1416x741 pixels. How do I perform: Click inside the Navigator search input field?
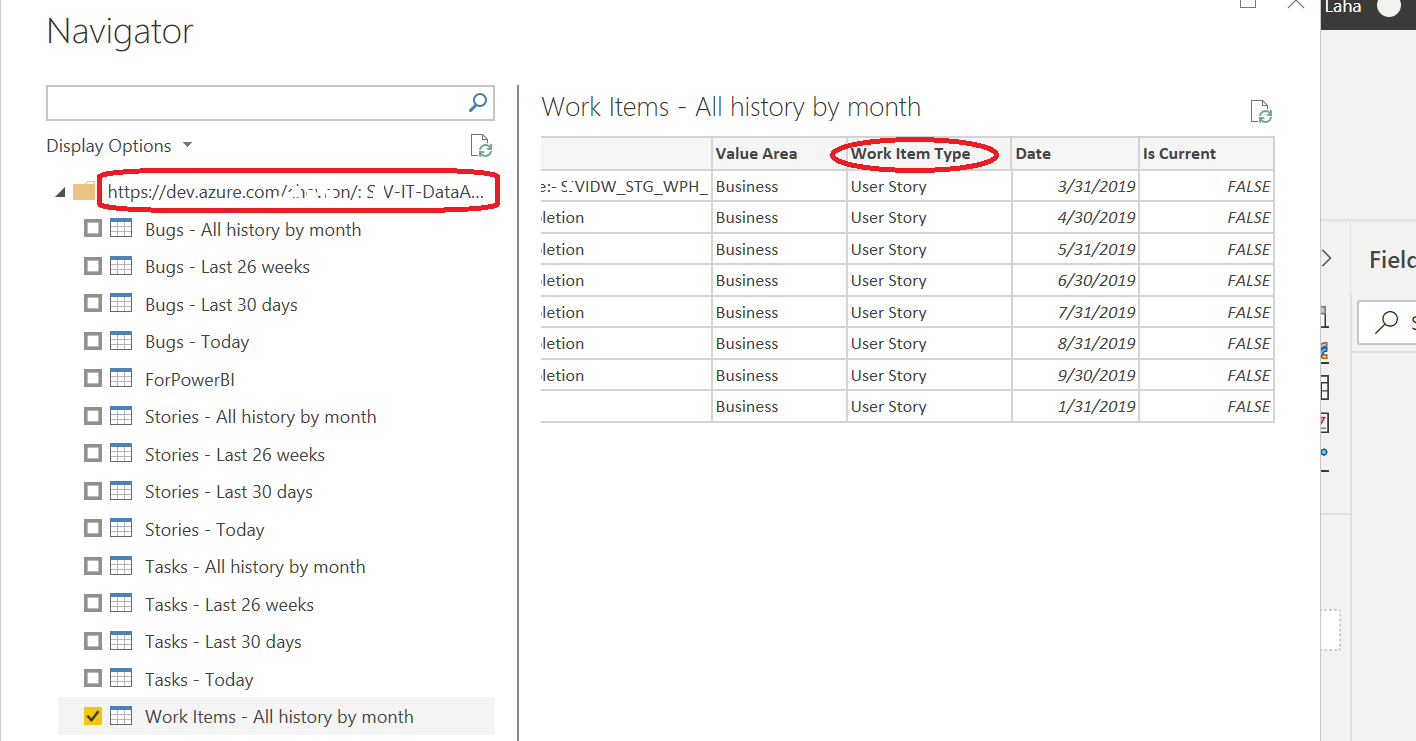point(250,103)
